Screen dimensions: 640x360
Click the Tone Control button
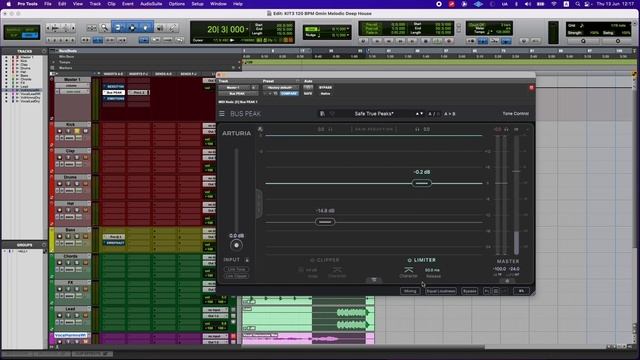(x=516, y=114)
